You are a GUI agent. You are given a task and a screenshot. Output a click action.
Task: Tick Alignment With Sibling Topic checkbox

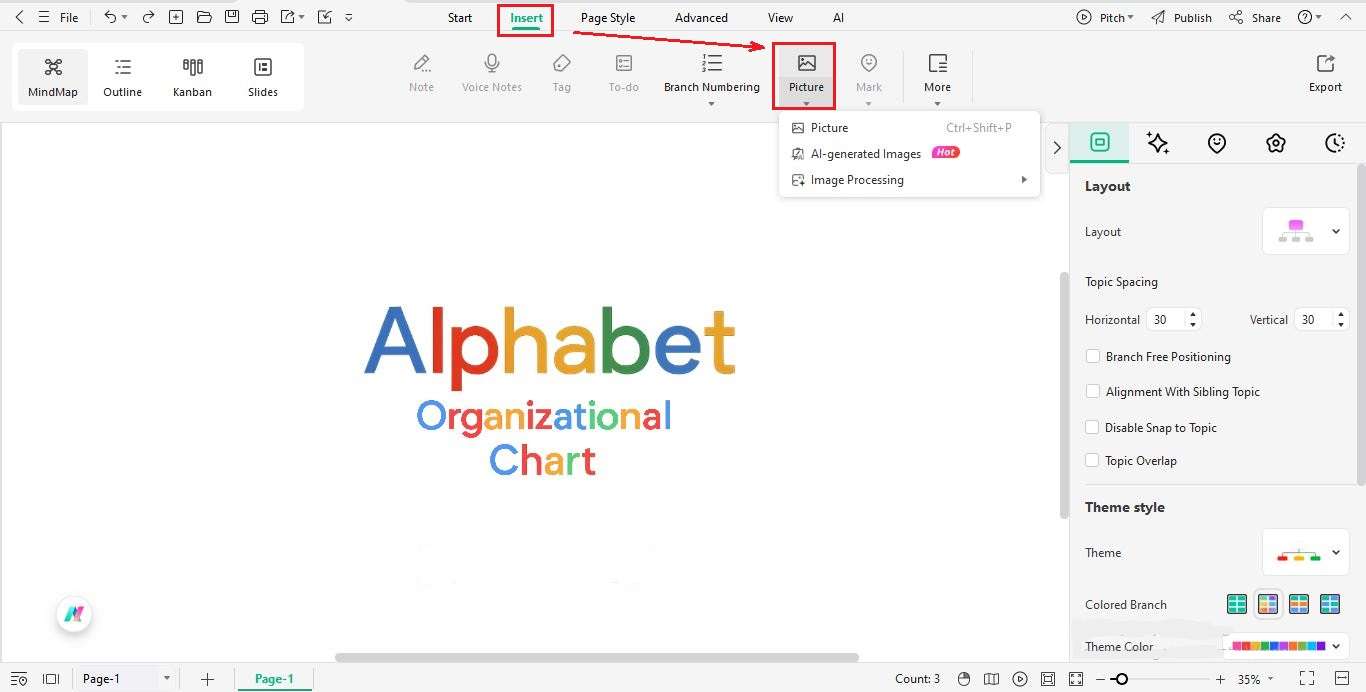pos(1093,391)
